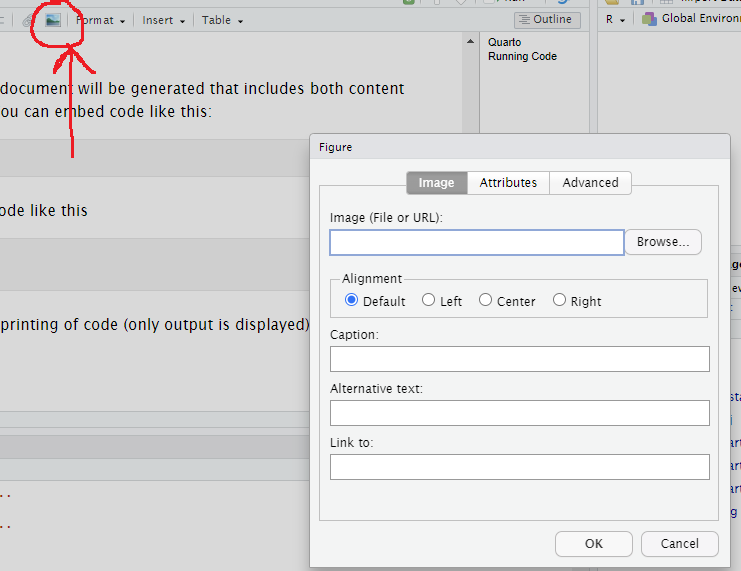The image size is (741, 571).
Task: Open the Format dropdown menu
Action: 100,20
